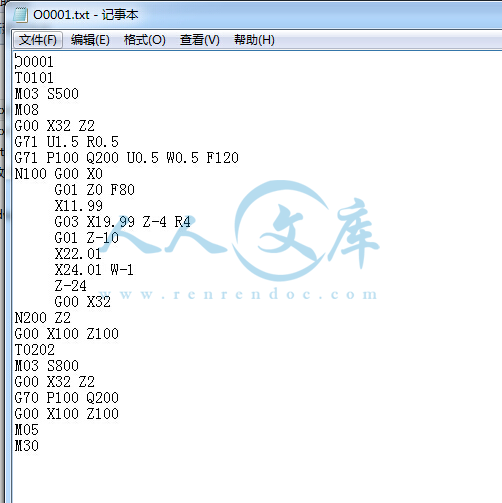Click the G03 X19.99 Z-4 R4 line

tap(122, 222)
